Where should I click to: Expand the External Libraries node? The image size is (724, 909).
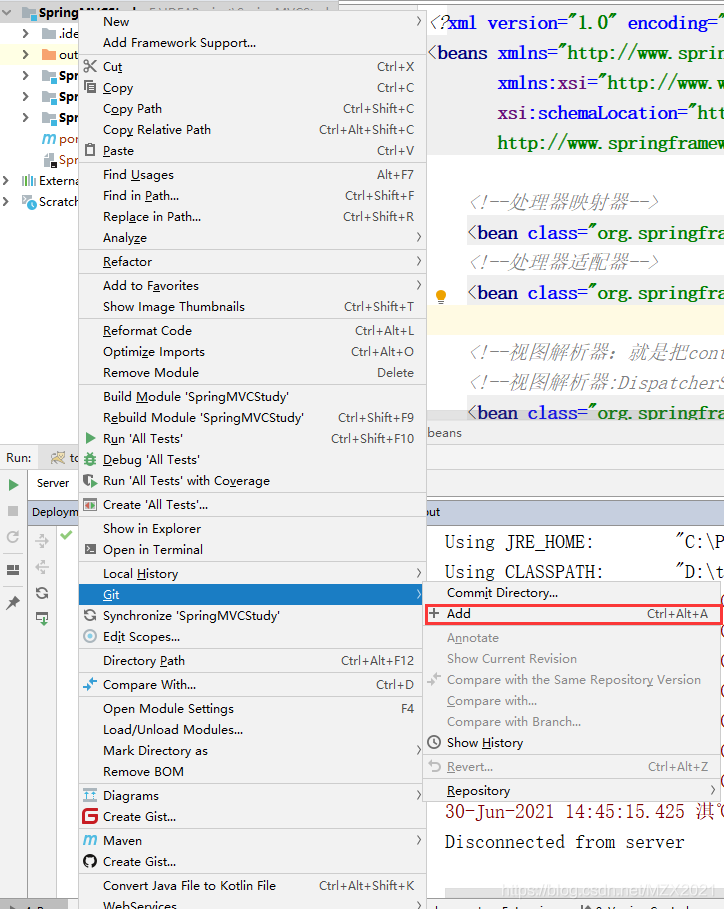pyautogui.click(x=5, y=180)
